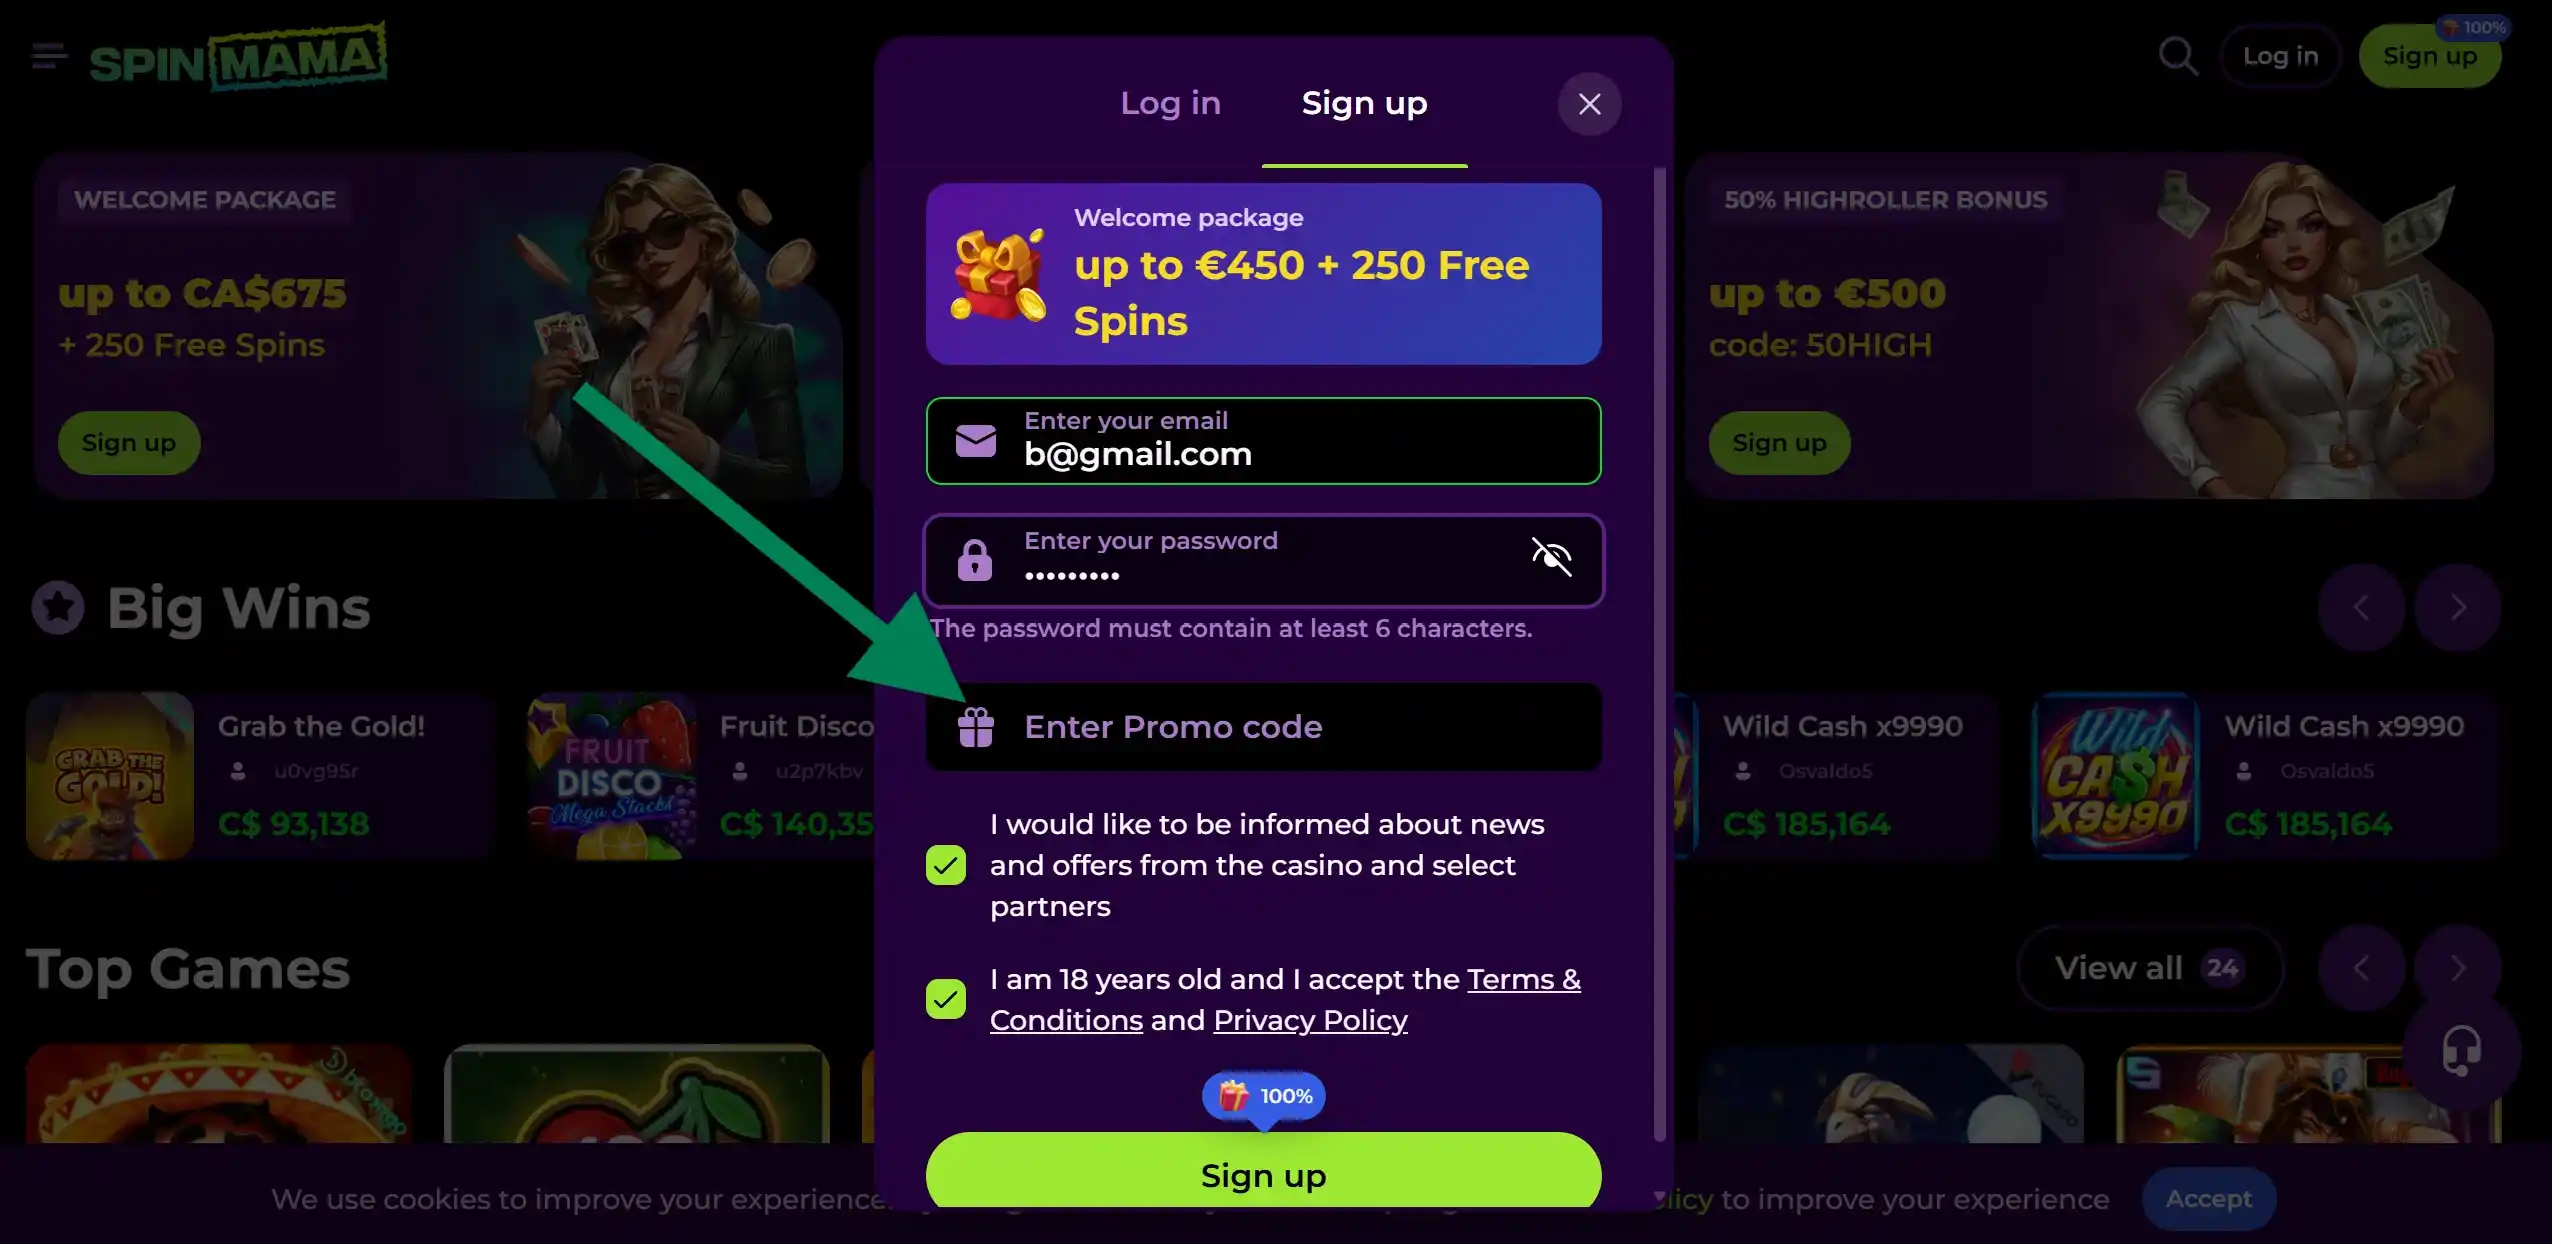The width and height of the screenshot is (2552, 1244).
Task: Select the Sign up tab in dialog
Action: [1364, 103]
